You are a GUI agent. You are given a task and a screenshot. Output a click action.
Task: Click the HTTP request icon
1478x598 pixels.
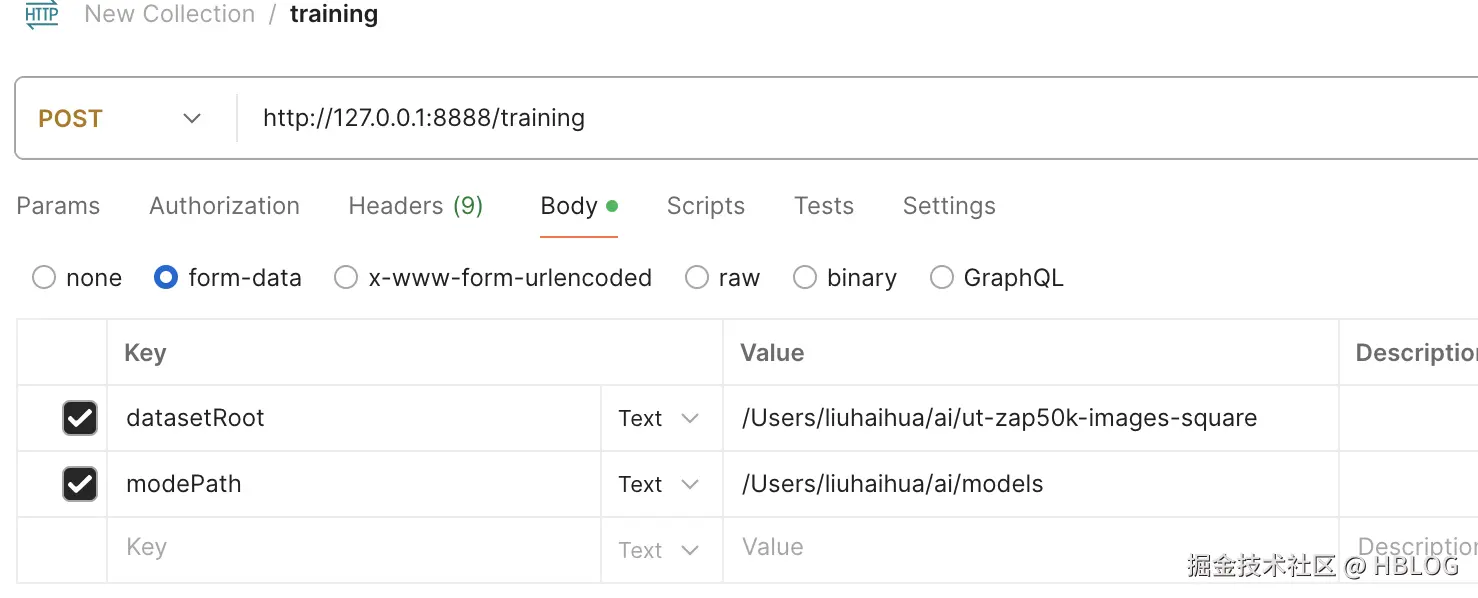(x=42, y=15)
